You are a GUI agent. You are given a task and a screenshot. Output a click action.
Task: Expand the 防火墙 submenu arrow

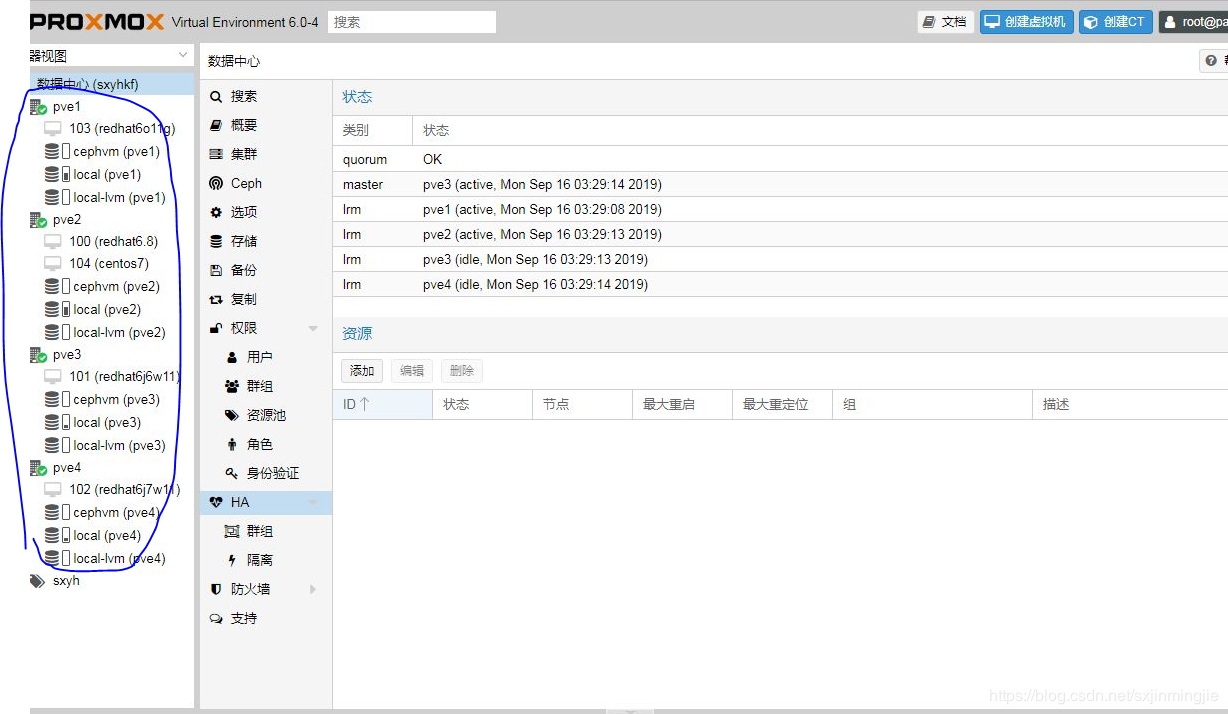313,590
